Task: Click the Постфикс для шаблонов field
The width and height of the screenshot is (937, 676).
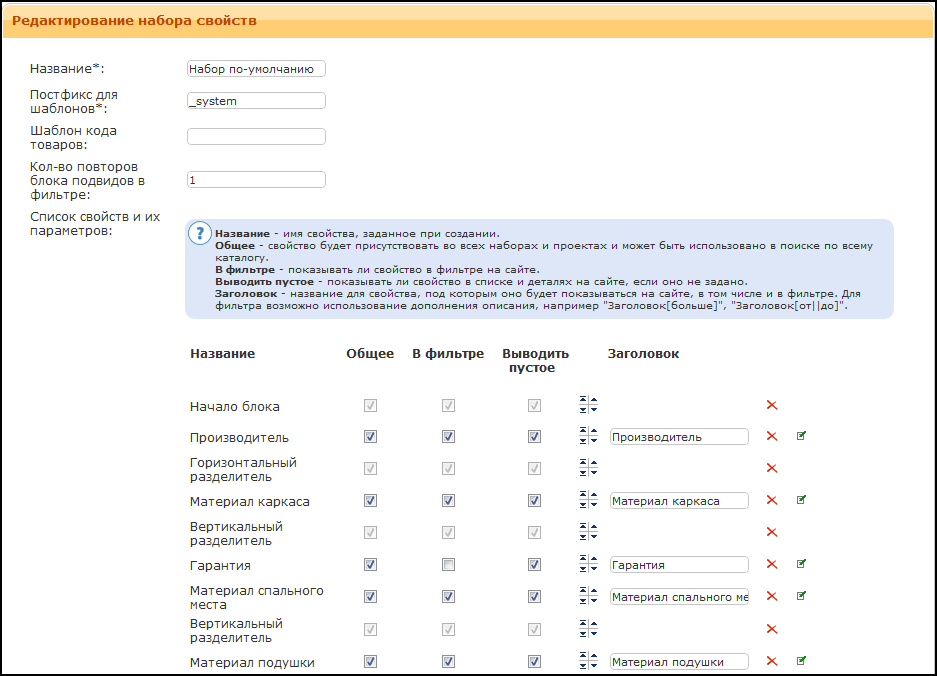Action: 256,100
